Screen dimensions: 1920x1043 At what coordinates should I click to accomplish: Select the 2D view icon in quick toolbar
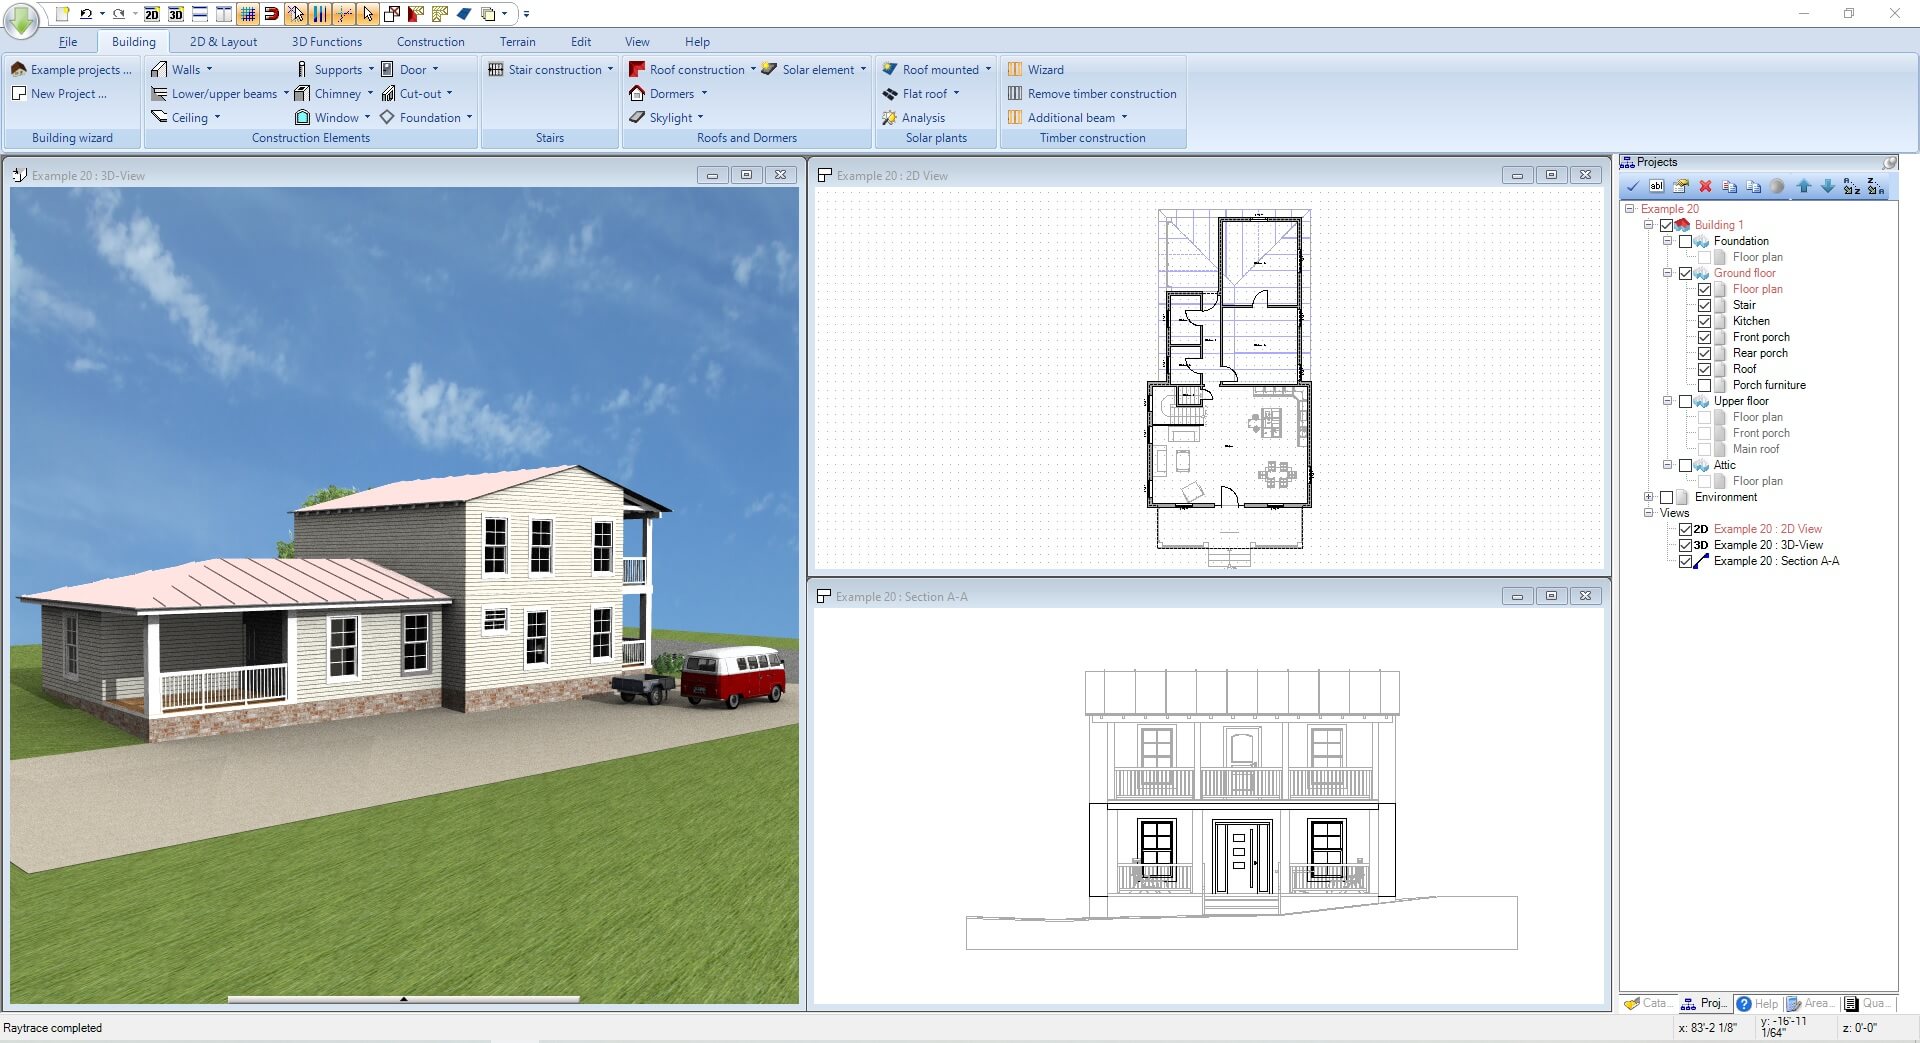tap(152, 15)
